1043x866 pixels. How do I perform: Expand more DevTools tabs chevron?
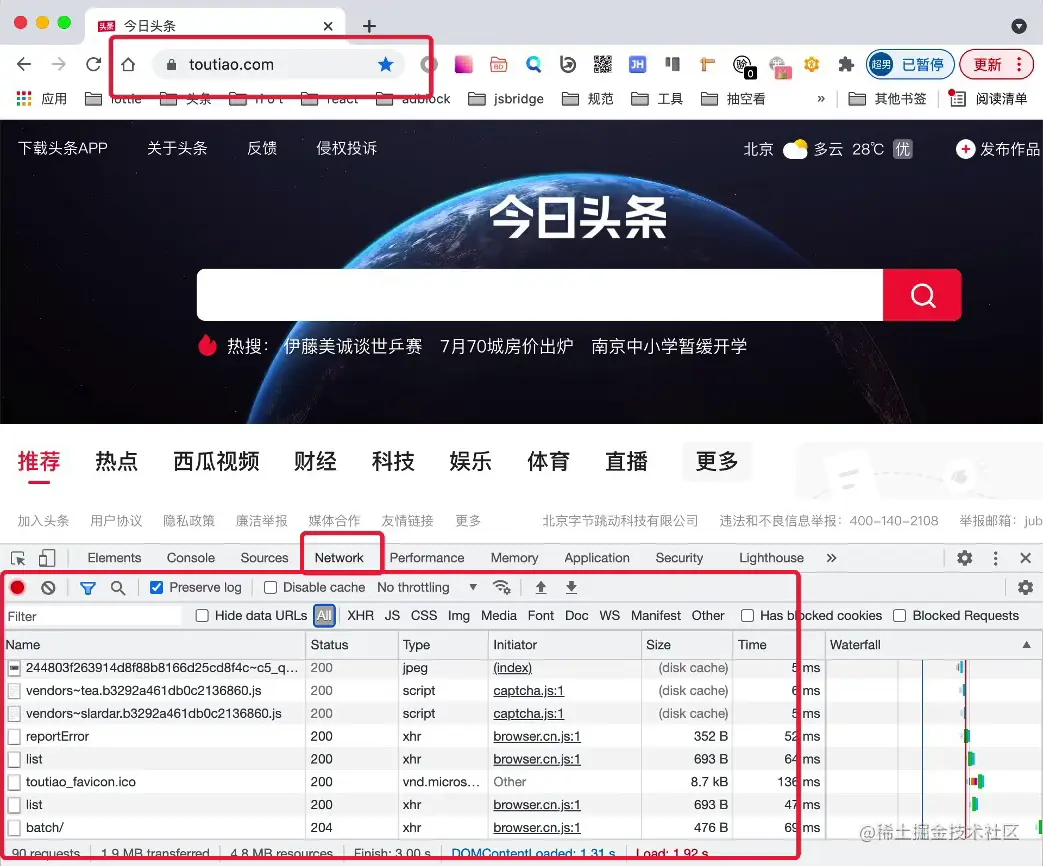831,558
